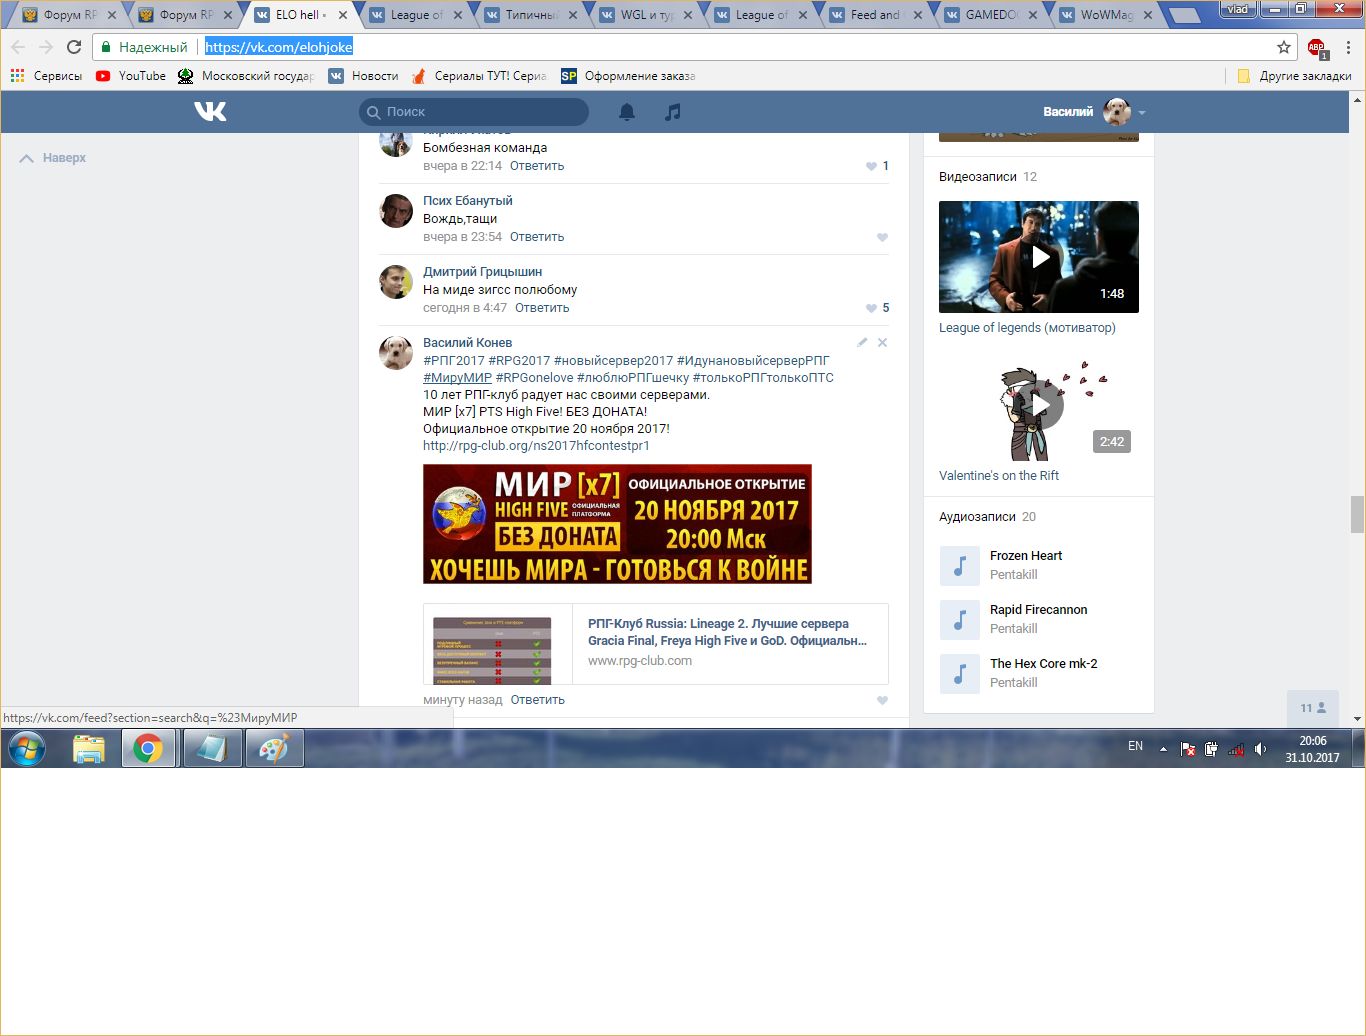
Task: Expand the Василий profile dropdown menu
Action: (1142, 112)
